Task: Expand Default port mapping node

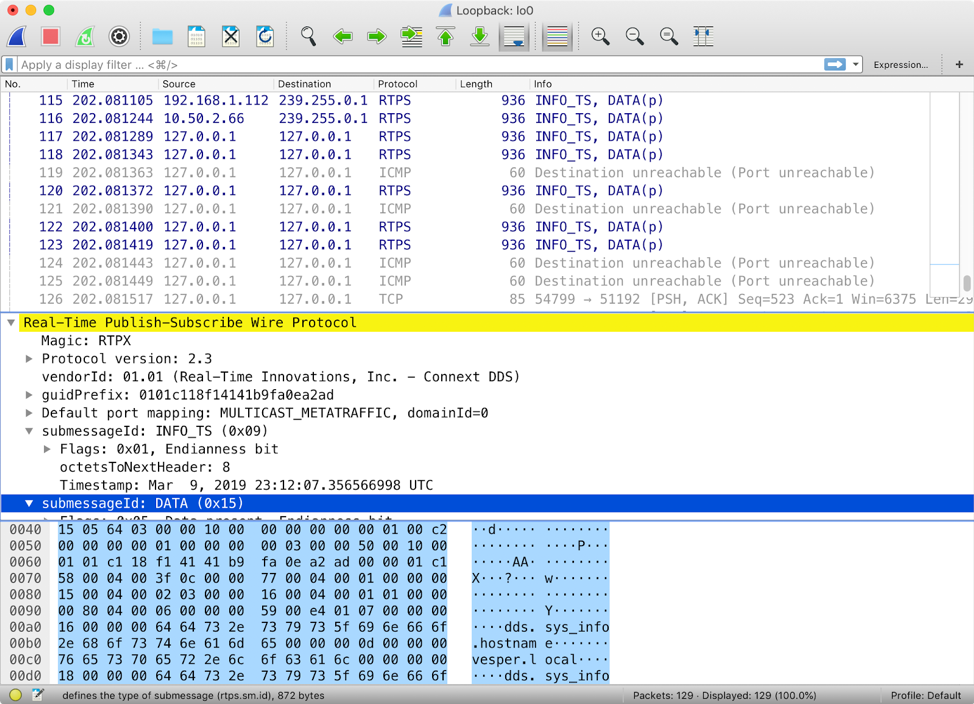Action: (x=29, y=413)
